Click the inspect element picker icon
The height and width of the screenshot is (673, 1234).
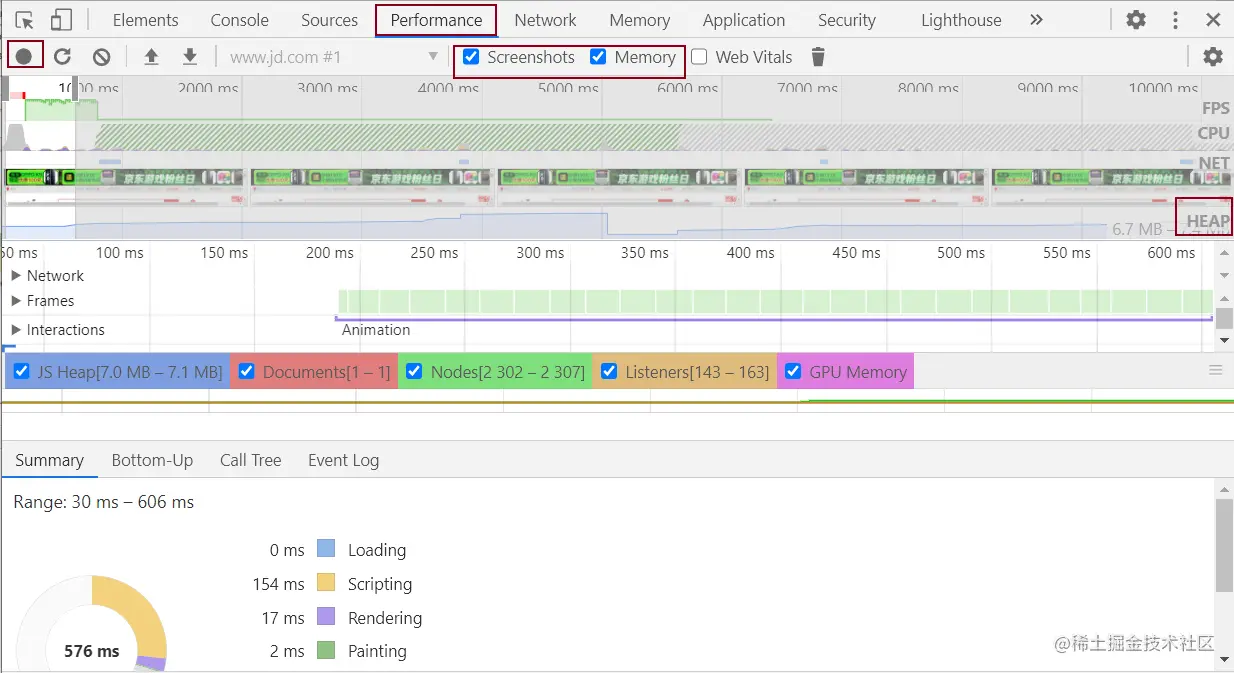coord(25,20)
